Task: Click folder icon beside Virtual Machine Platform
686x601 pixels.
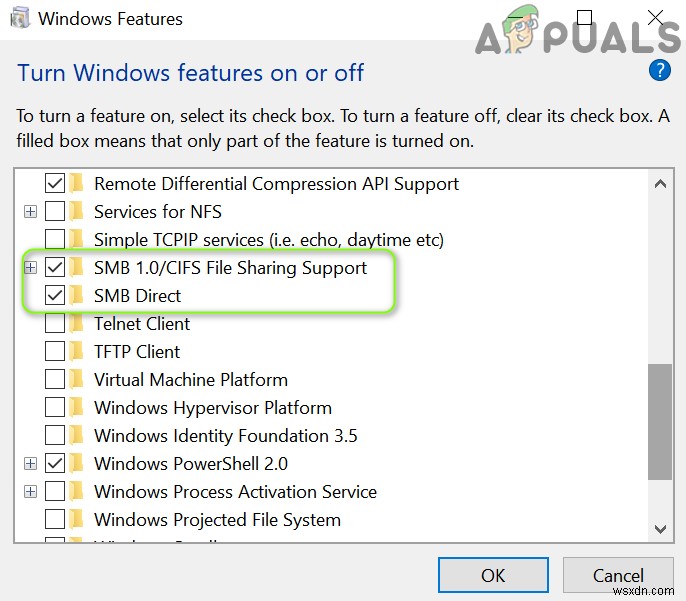Action: click(x=78, y=380)
